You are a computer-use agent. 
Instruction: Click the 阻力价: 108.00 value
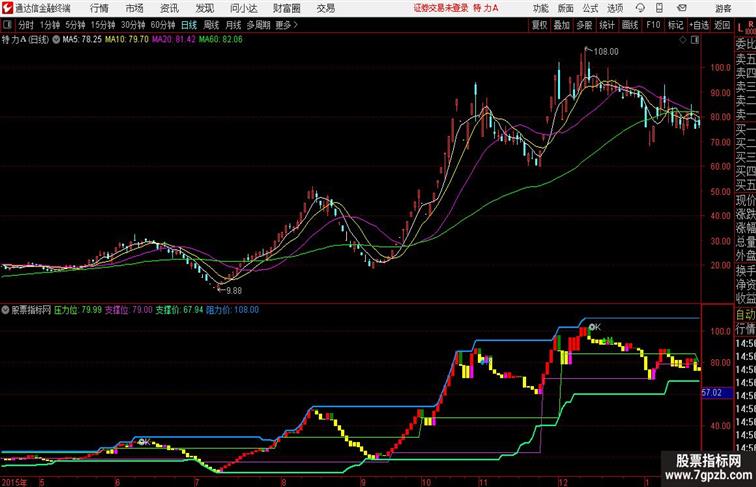(232, 310)
